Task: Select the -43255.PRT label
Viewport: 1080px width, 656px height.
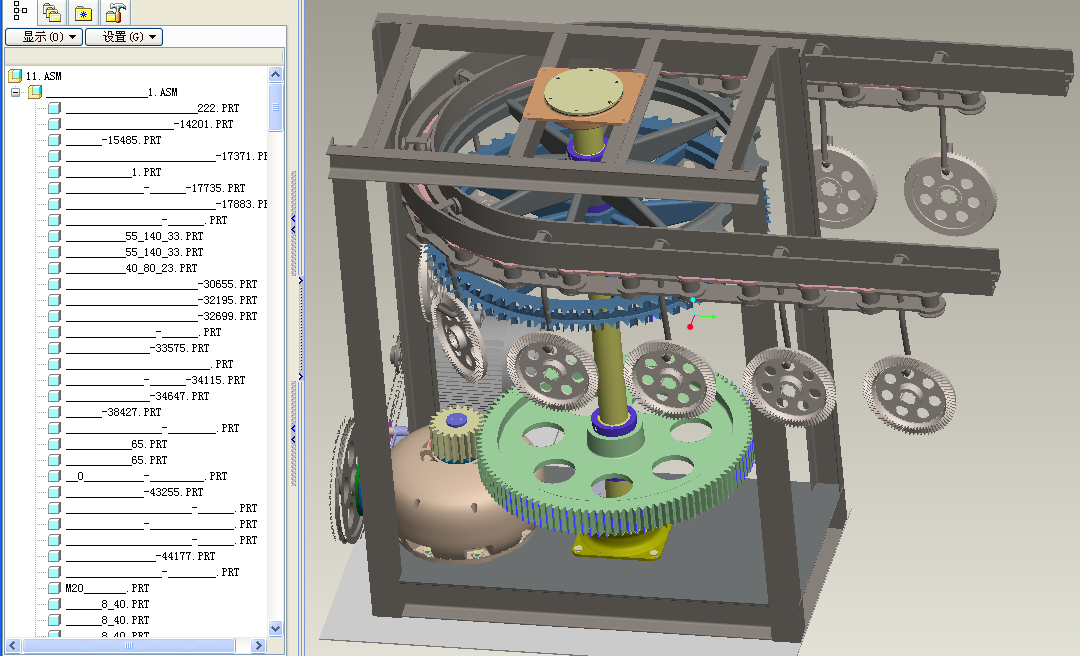Action: (x=134, y=492)
